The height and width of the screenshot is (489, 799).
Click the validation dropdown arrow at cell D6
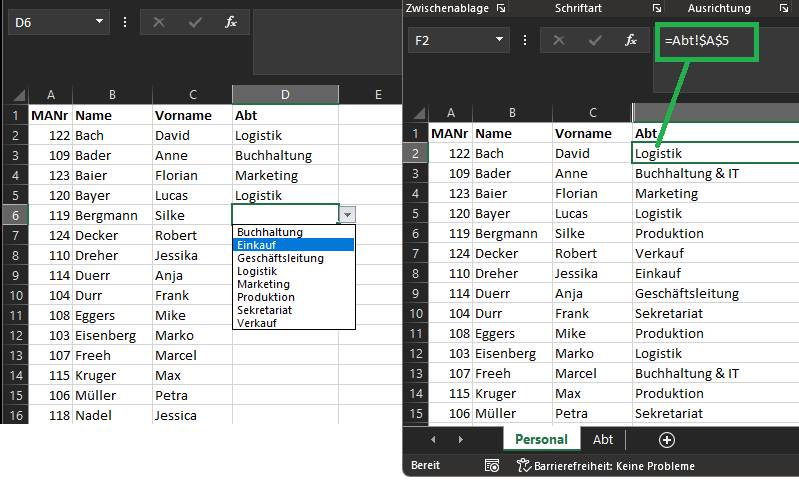347,215
